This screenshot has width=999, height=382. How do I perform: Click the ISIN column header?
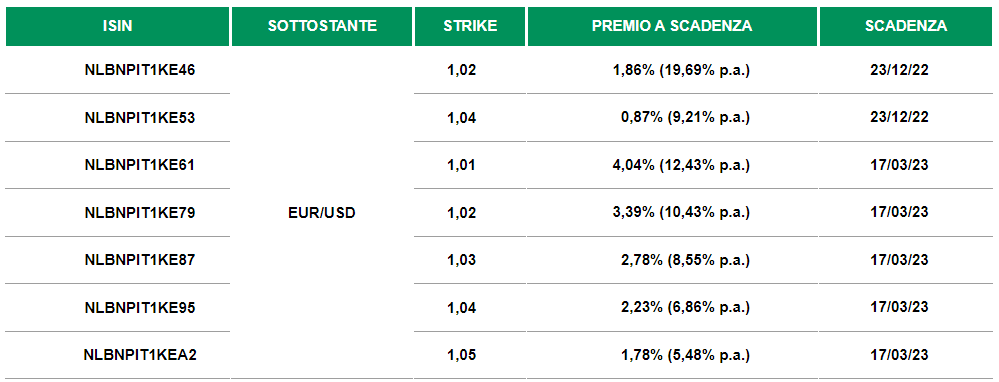pyautogui.click(x=117, y=26)
